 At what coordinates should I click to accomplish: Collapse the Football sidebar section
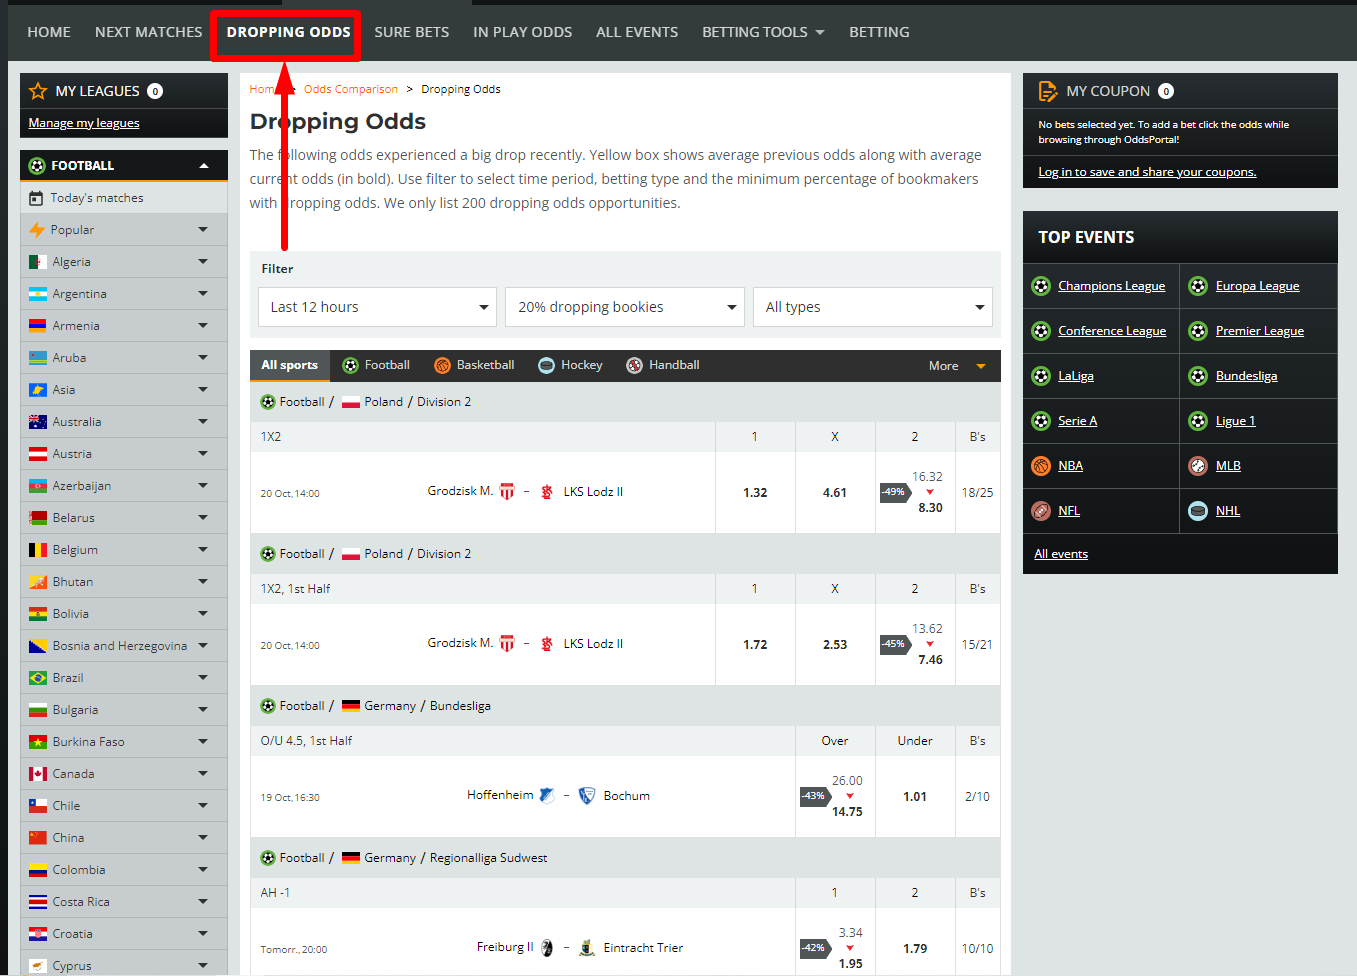click(204, 166)
